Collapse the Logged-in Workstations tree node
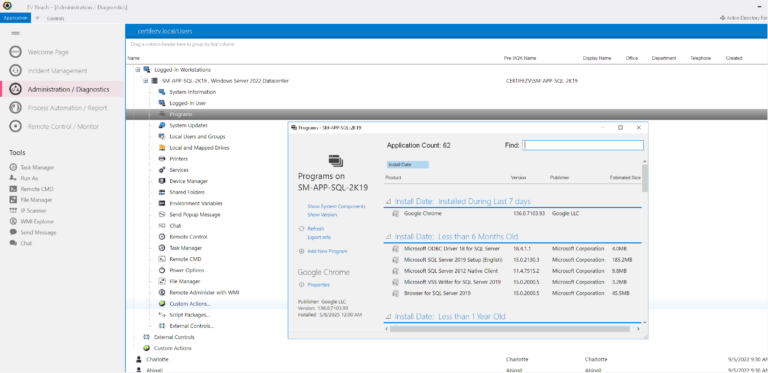The height and width of the screenshot is (373, 768). click(x=138, y=70)
